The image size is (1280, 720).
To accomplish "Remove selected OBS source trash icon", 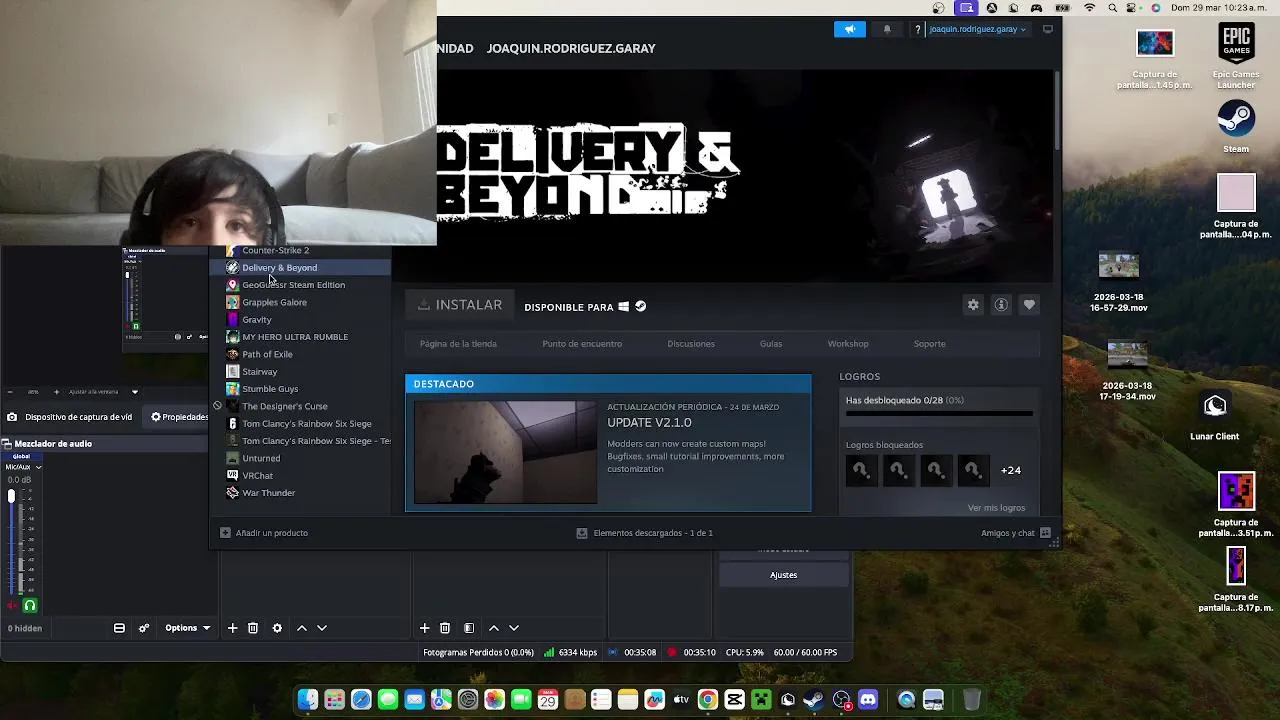I will (445, 628).
